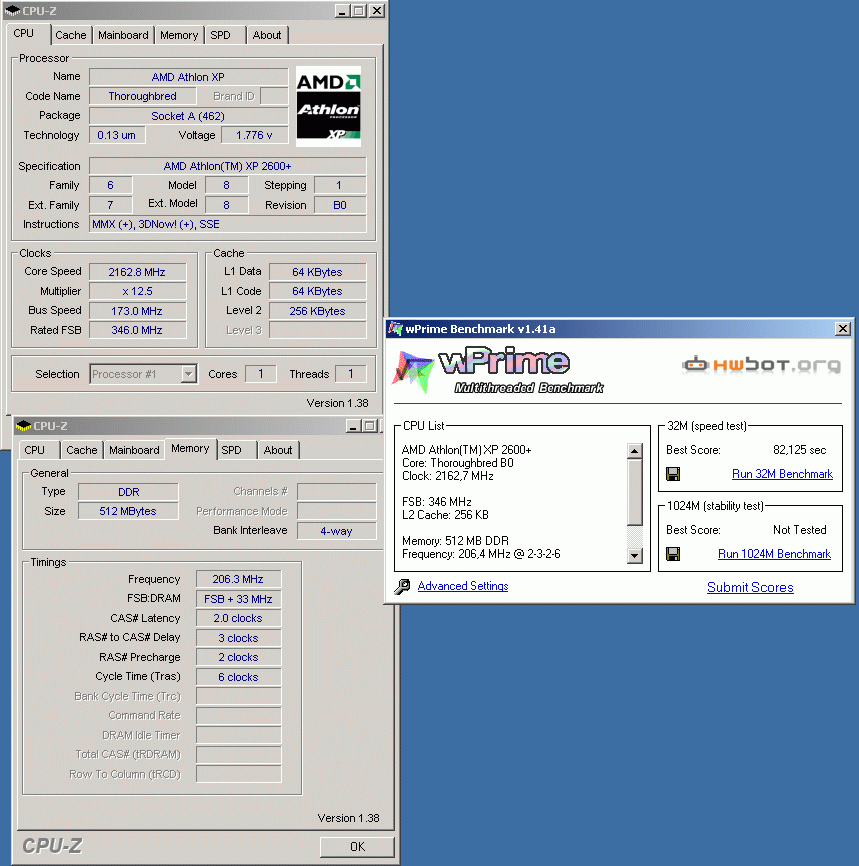Select the Memory tab in the lower CPU-Z window
Viewport: 859px width, 866px height.
point(190,448)
